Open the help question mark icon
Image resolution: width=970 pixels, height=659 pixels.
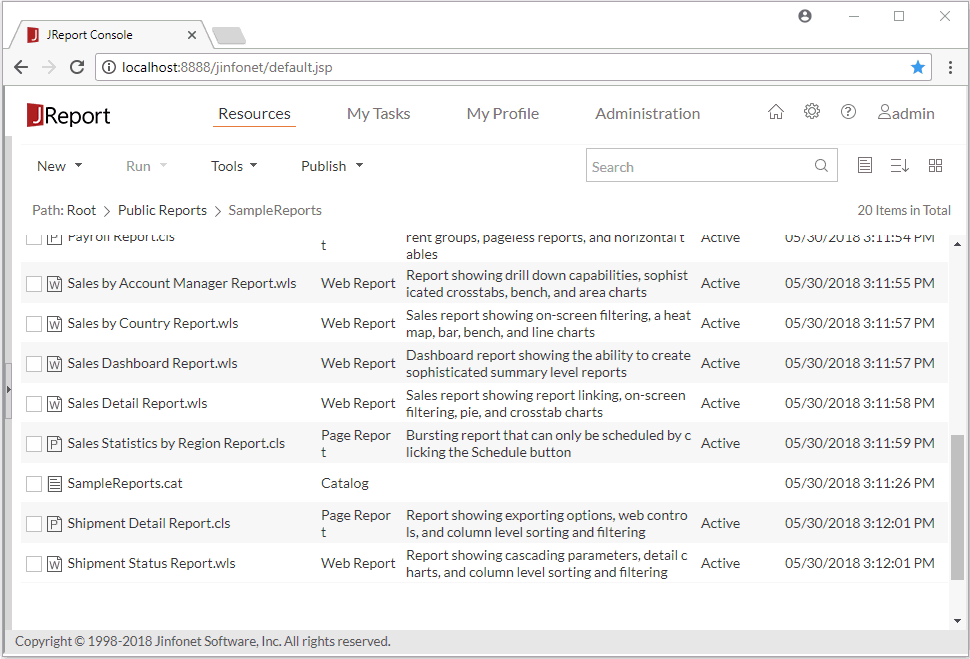tap(848, 111)
